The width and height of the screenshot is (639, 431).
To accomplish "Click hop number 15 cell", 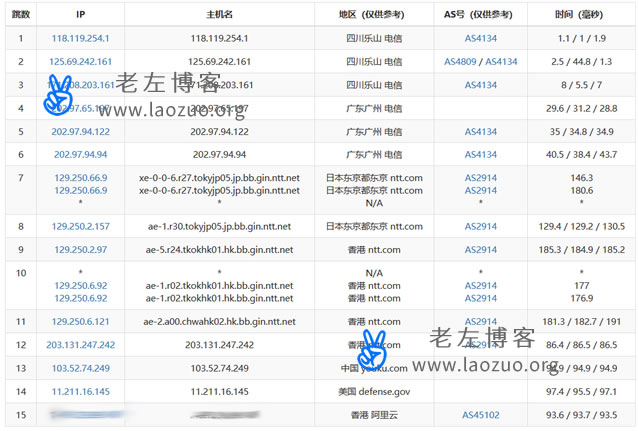I will 21,415.
